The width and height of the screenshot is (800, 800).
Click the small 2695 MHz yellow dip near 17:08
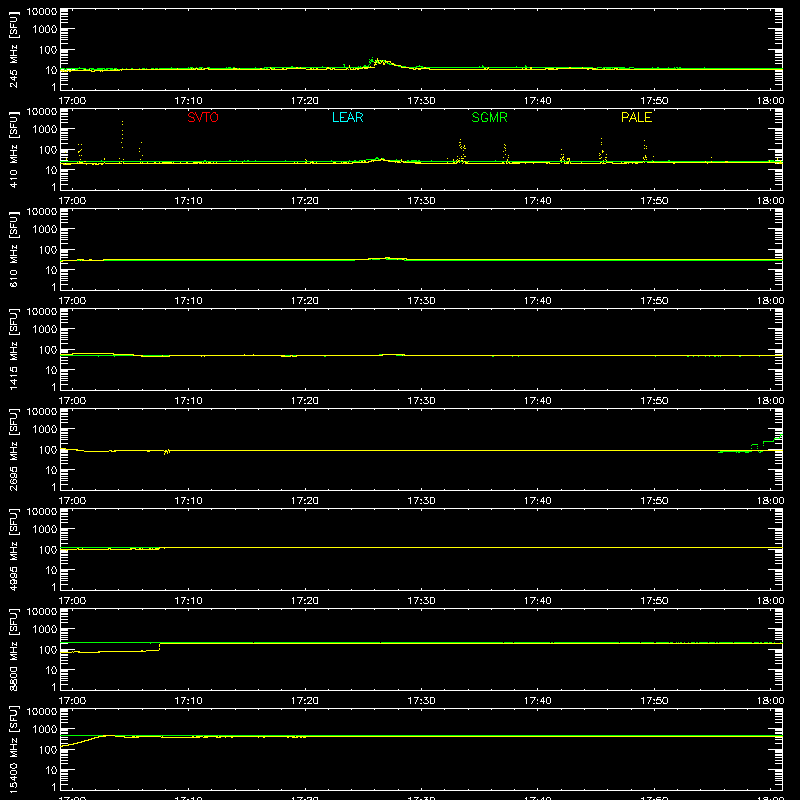point(166,452)
